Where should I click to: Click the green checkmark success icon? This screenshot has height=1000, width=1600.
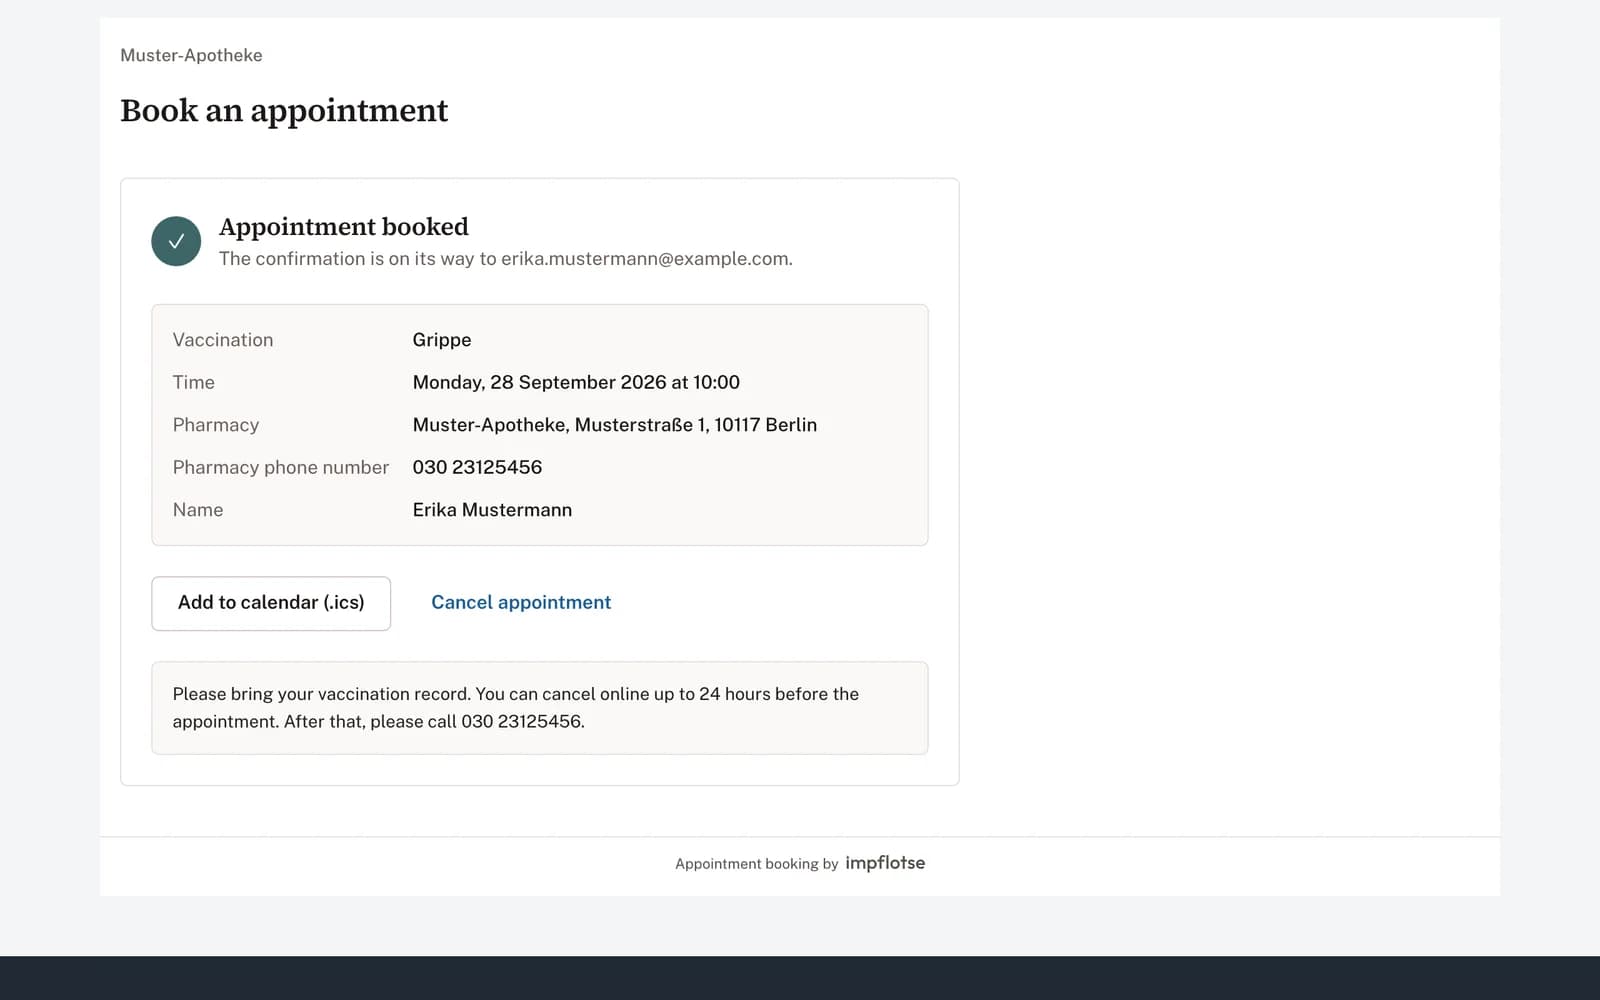176,241
